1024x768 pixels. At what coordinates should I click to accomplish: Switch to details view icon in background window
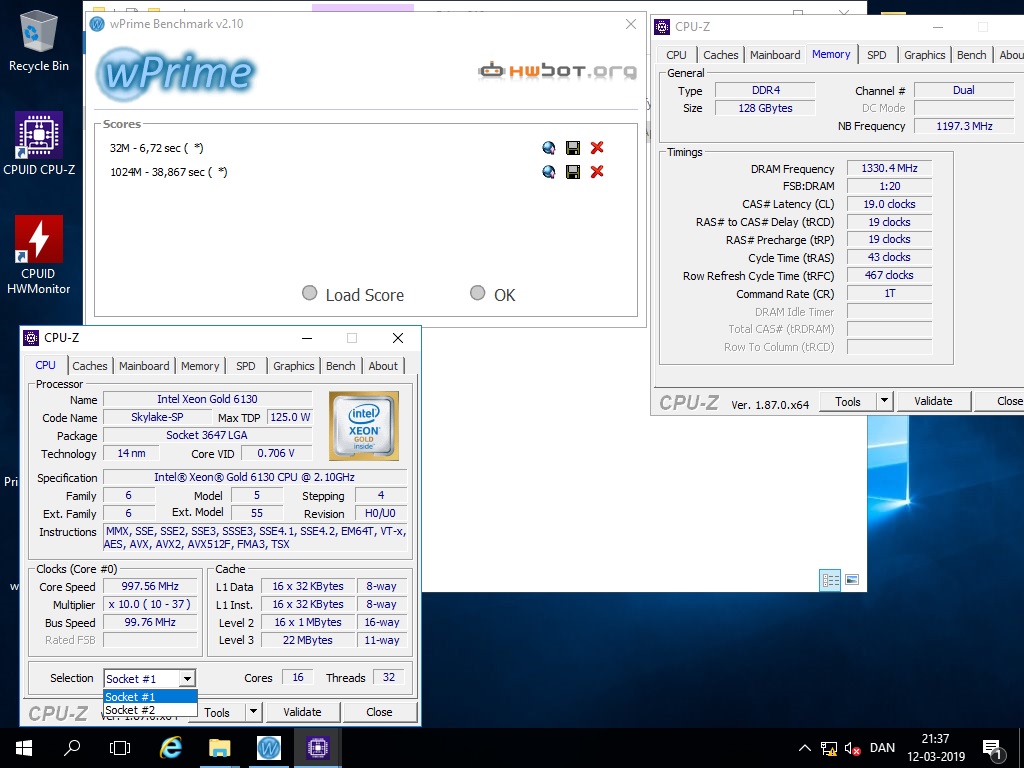pyautogui.click(x=830, y=580)
